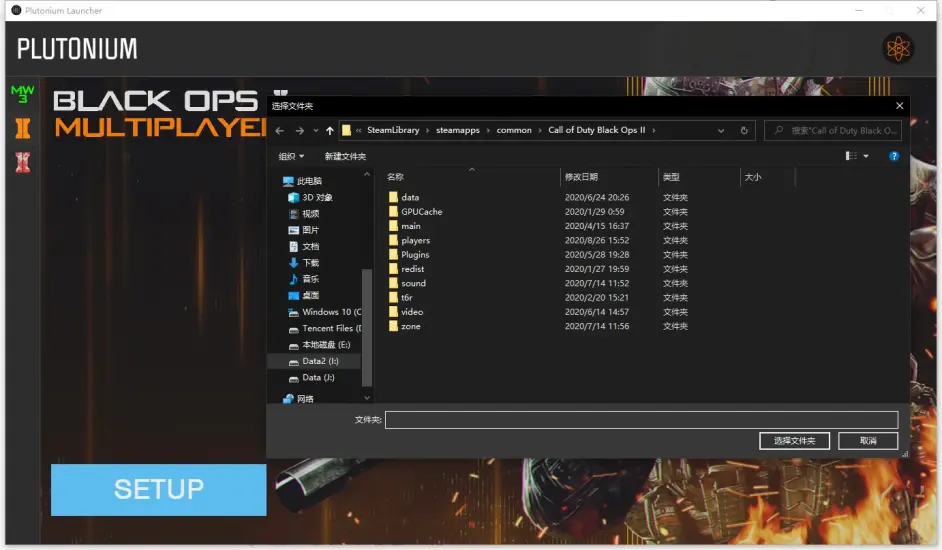
Task: Click folder icon in address bar
Action: coord(346,130)
